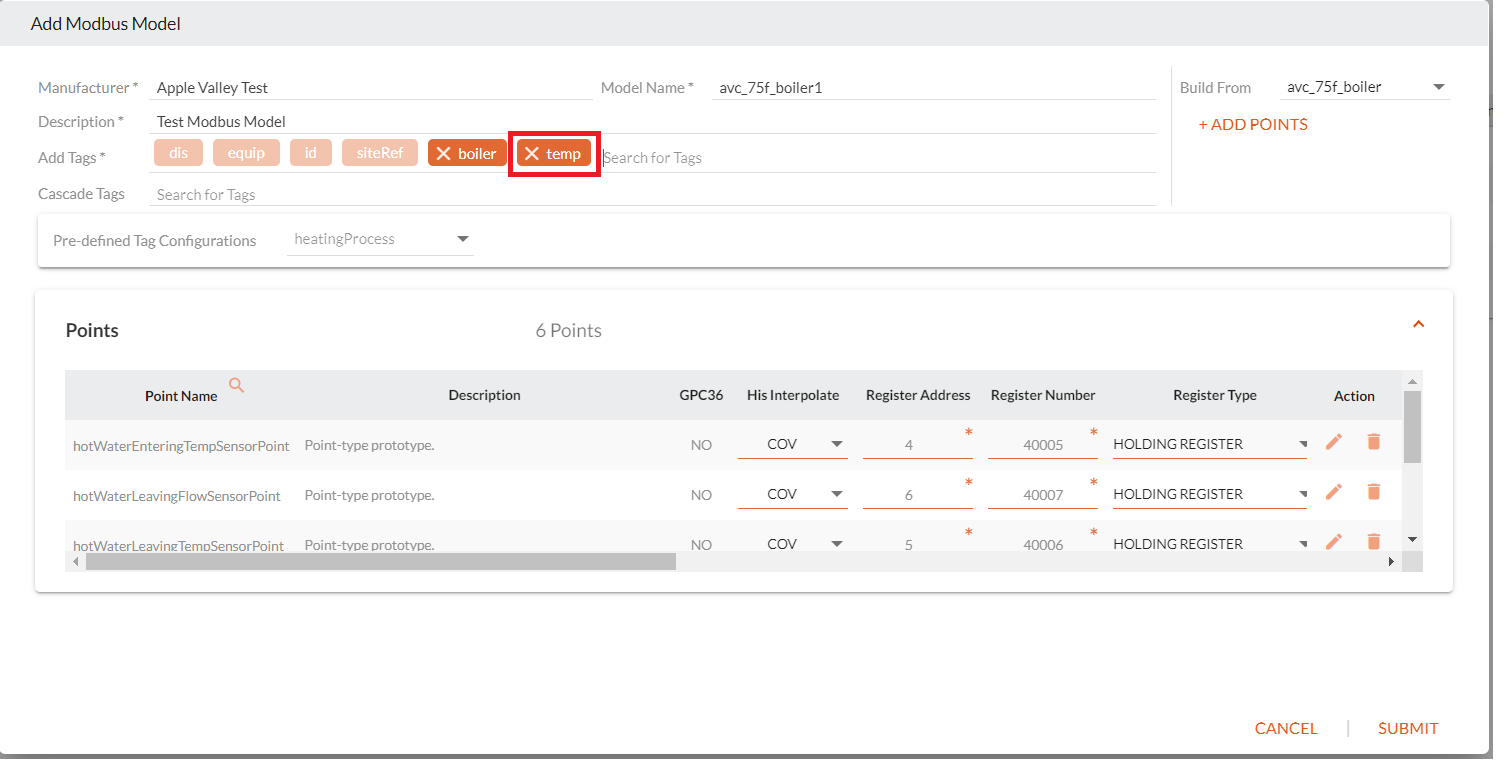Open Register Type dropdown for hotWaterLeavingTempSensorPoint
The height and width of the screenshot is (763, 1503).
click(1210, 544)
